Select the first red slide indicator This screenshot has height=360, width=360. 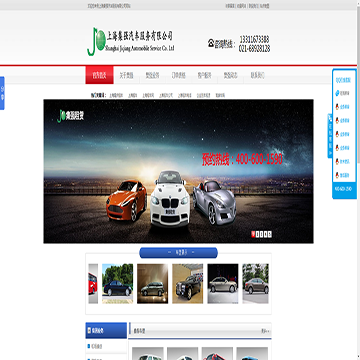click(x=253, y=234)
